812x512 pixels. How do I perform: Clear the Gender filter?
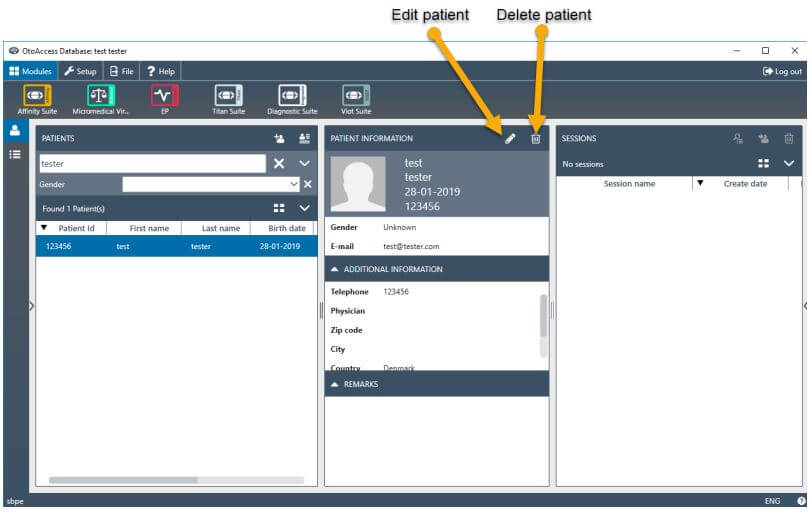pyautogui.click(x=308, y=184)
